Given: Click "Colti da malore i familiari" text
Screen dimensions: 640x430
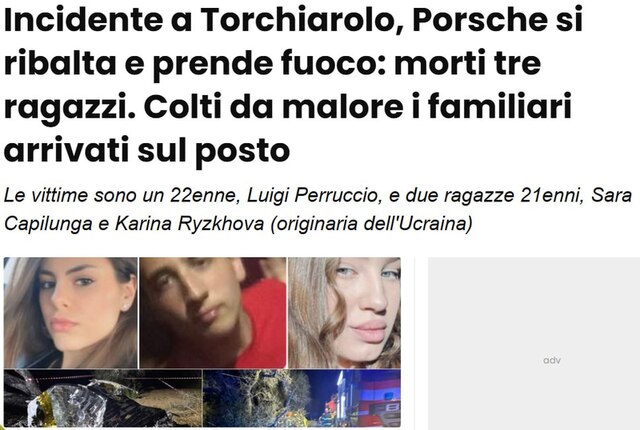Looking at the screenshot, I should tap(357, 107).
